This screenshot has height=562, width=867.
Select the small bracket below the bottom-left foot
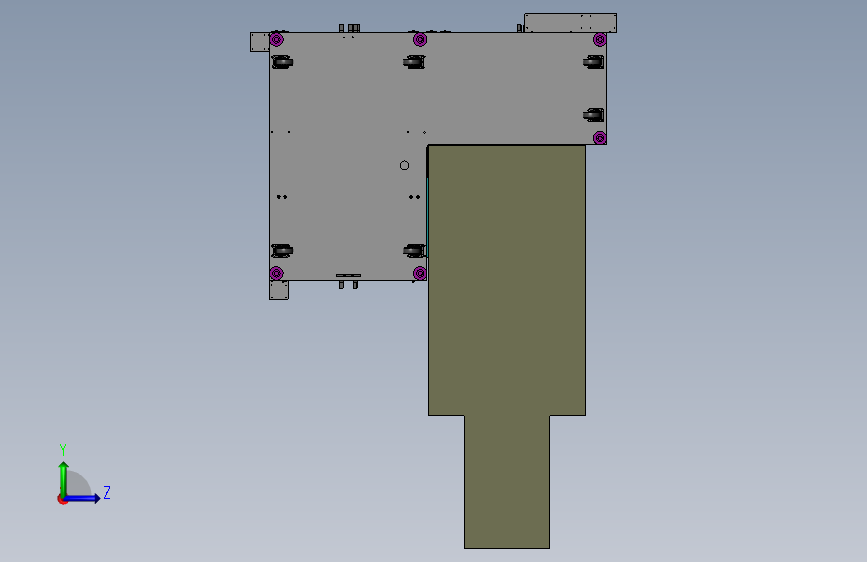(279, 290)
